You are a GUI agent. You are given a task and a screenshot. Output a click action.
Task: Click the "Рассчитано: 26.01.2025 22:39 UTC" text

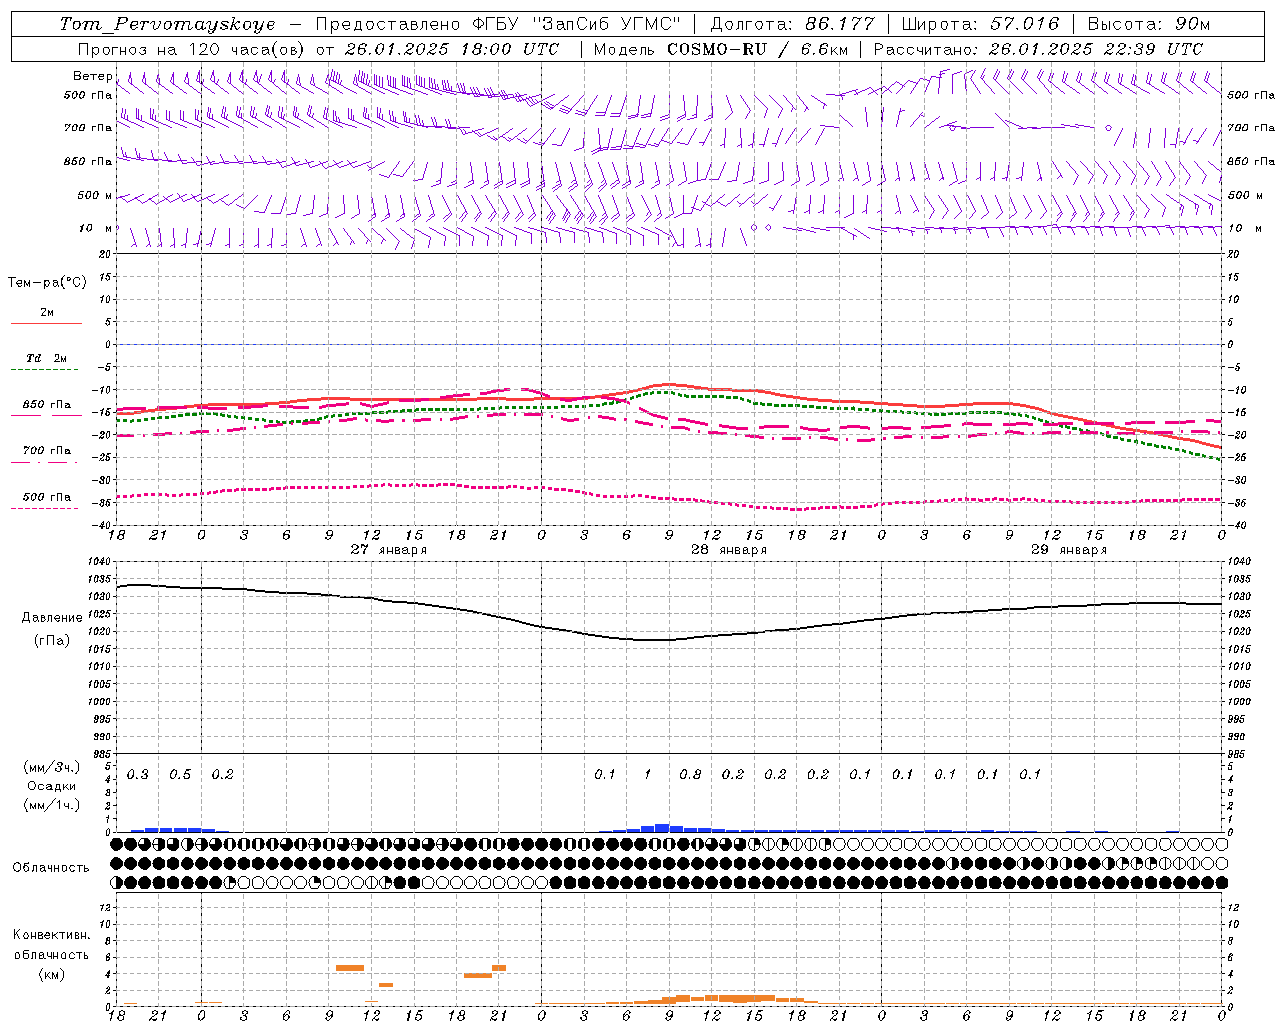1038,49
